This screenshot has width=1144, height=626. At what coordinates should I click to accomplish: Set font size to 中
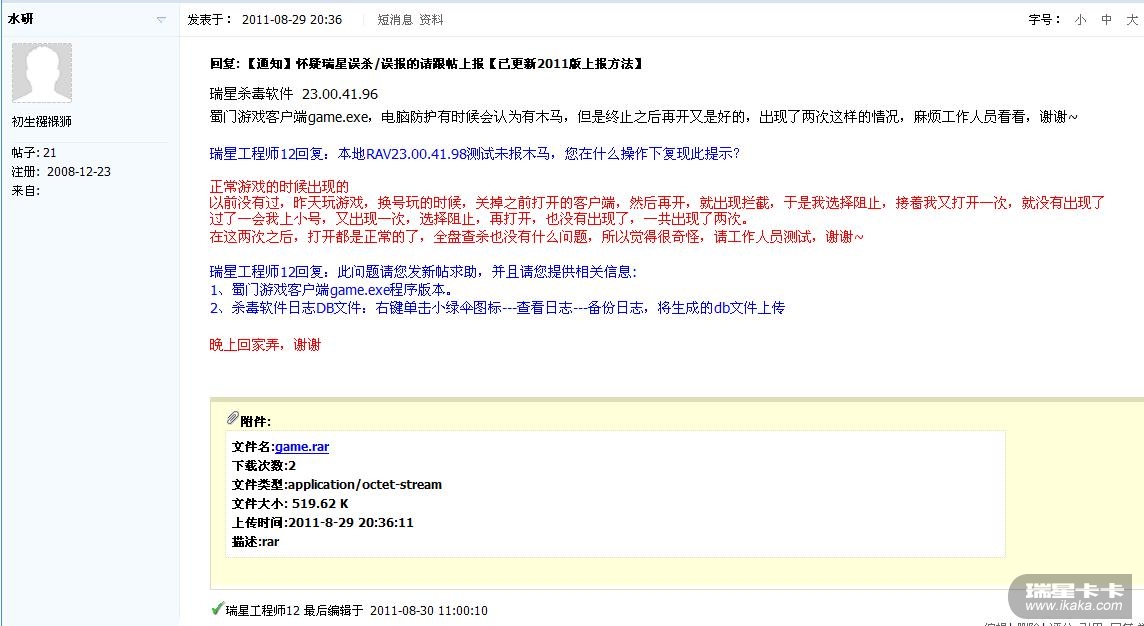click(x=1106, y=20)
